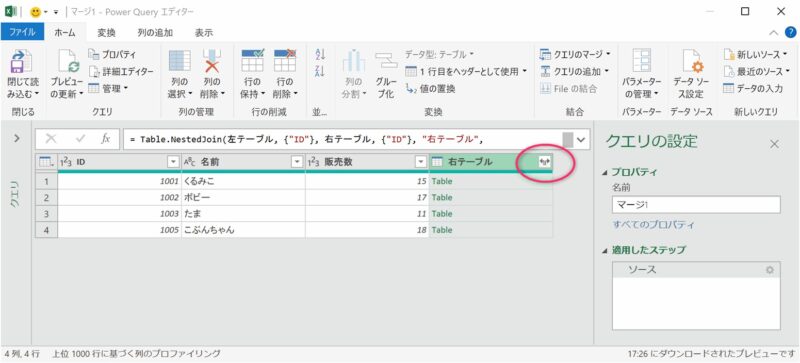Confirm formula with the checkmark icon
Image resolution: width=800 pixels, height=363 pixels.
(80, 139)
